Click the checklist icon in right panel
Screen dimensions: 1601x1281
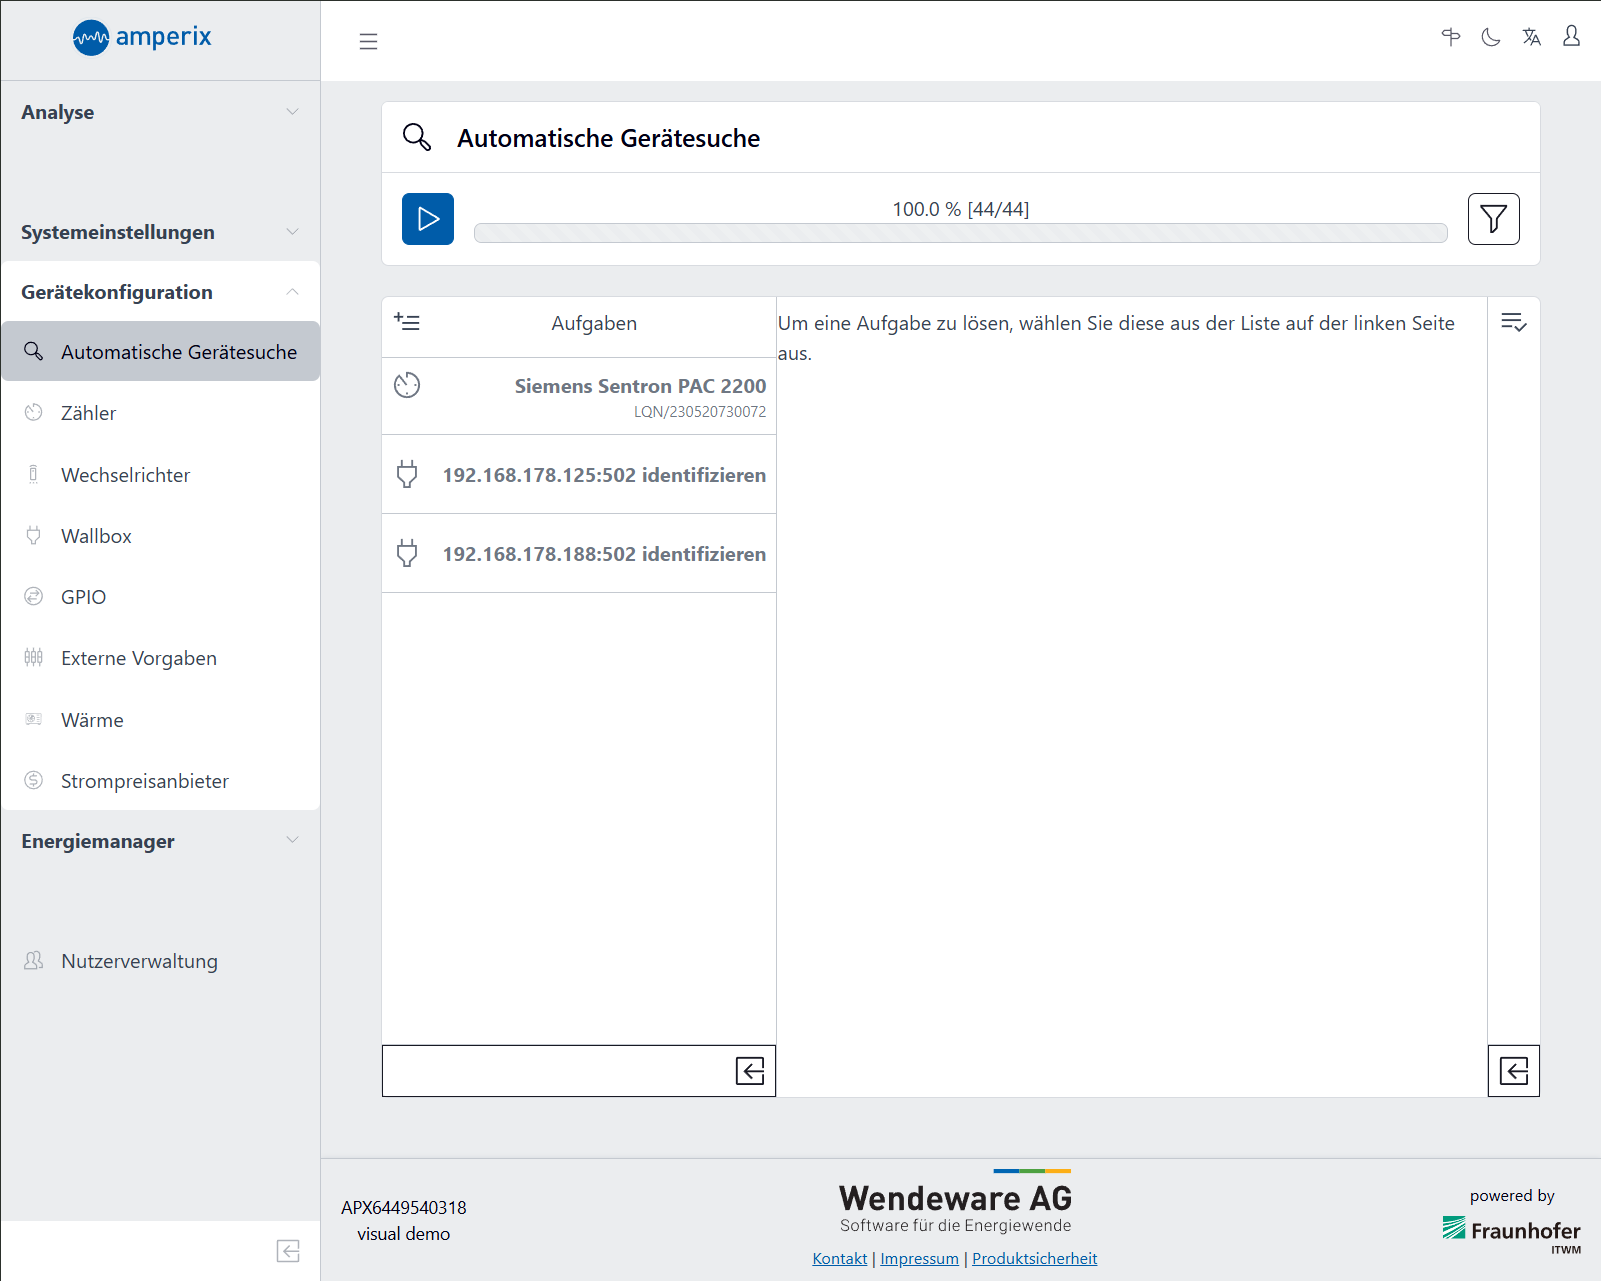pos(1513,322)
